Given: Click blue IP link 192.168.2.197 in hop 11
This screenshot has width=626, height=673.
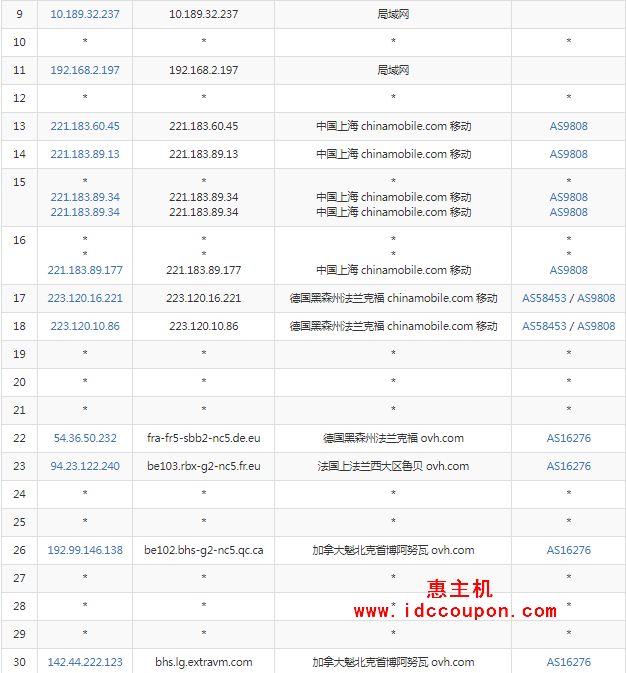Looking at the screenshot, I should pyautogui.click(x=85, y=71).
